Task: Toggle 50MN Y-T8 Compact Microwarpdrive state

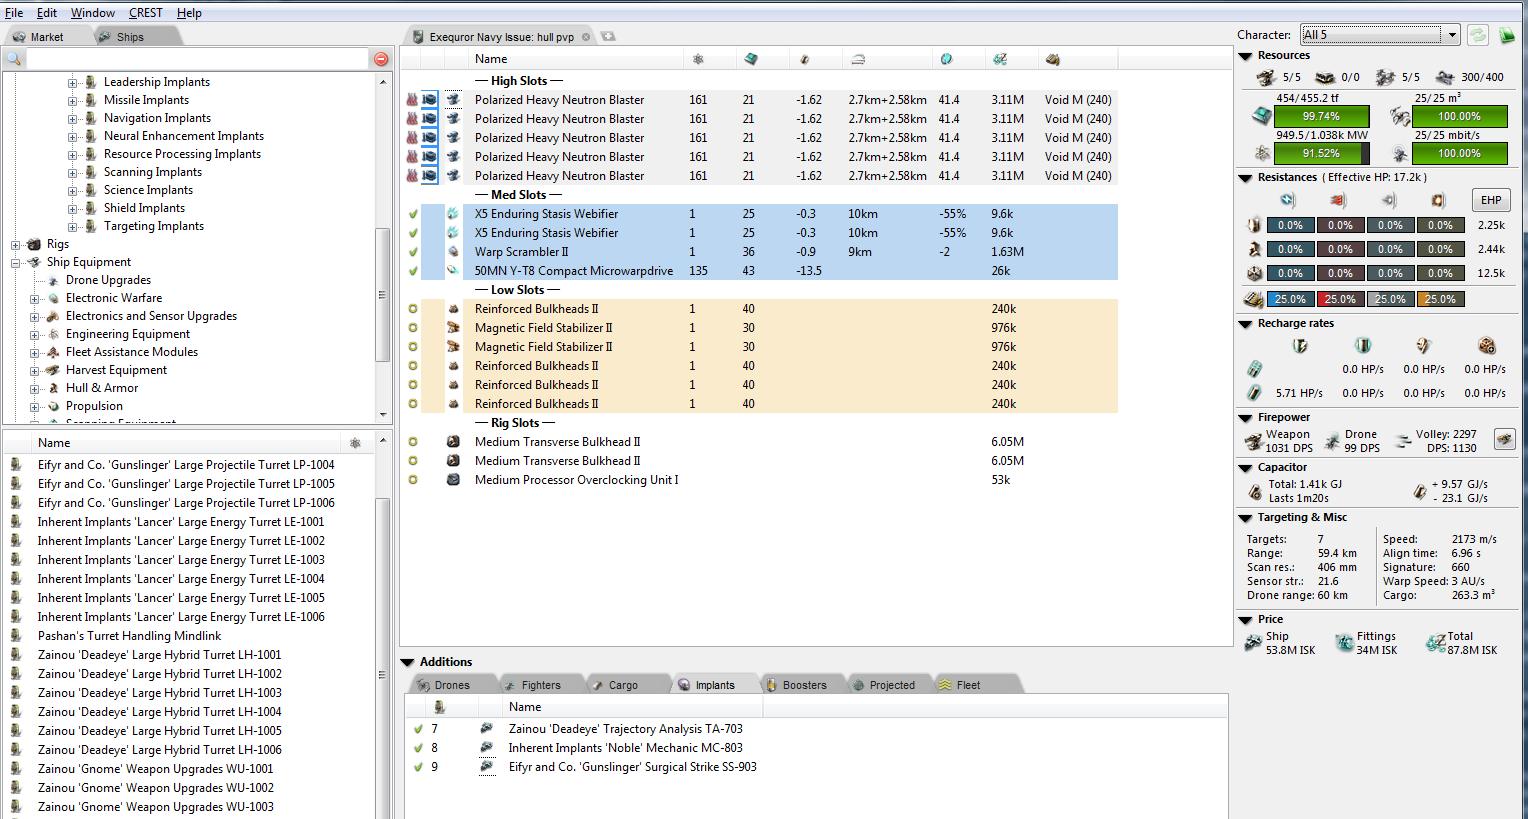Action: coord(413,271)
